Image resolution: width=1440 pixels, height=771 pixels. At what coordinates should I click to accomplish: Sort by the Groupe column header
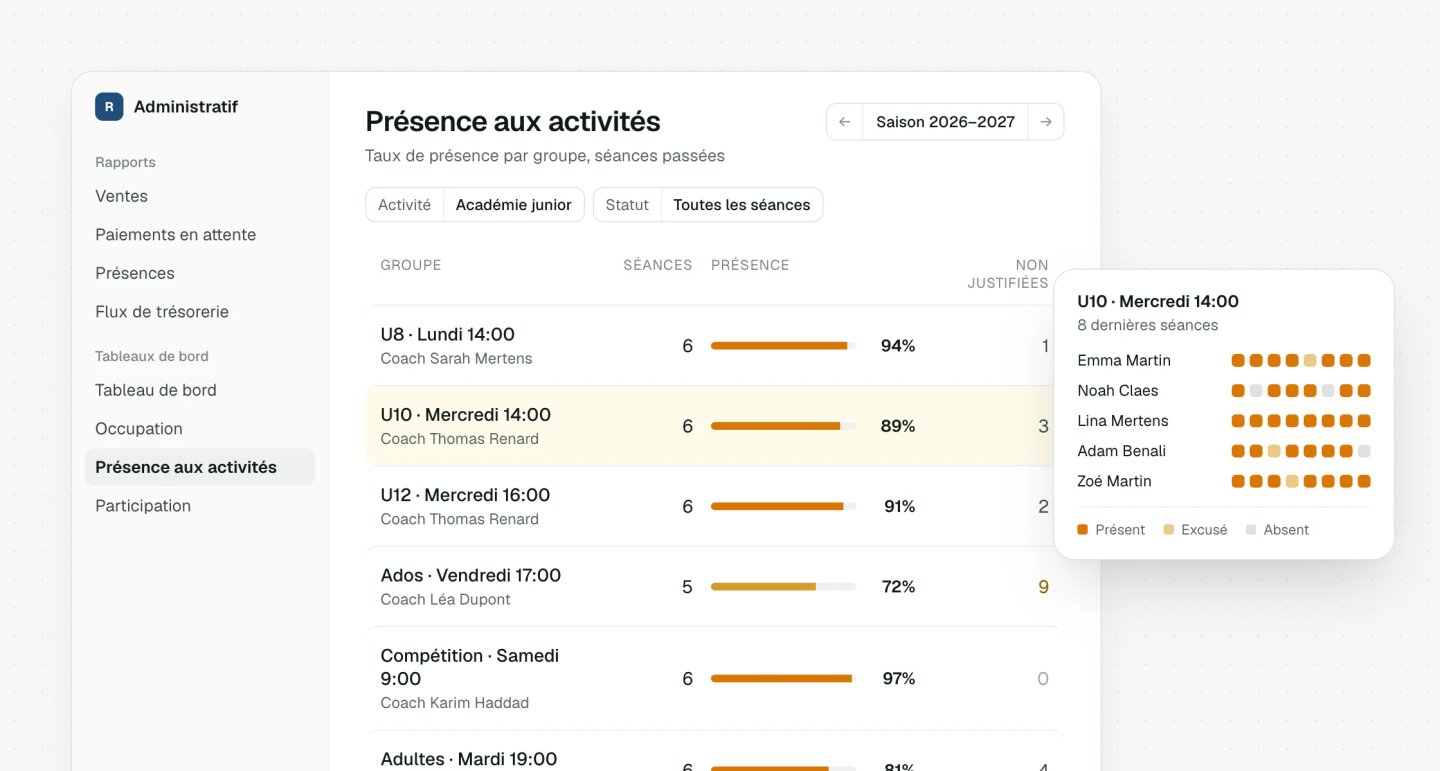tap(411, 265)
